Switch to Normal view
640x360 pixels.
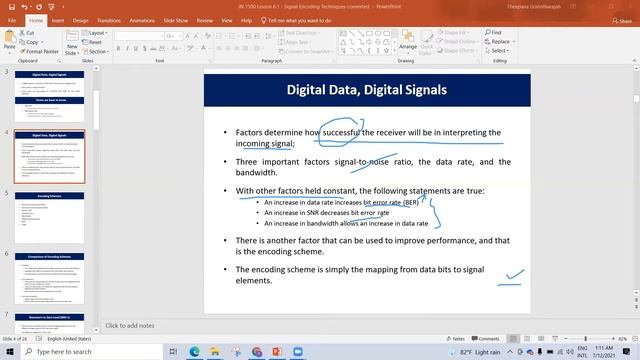513,339
